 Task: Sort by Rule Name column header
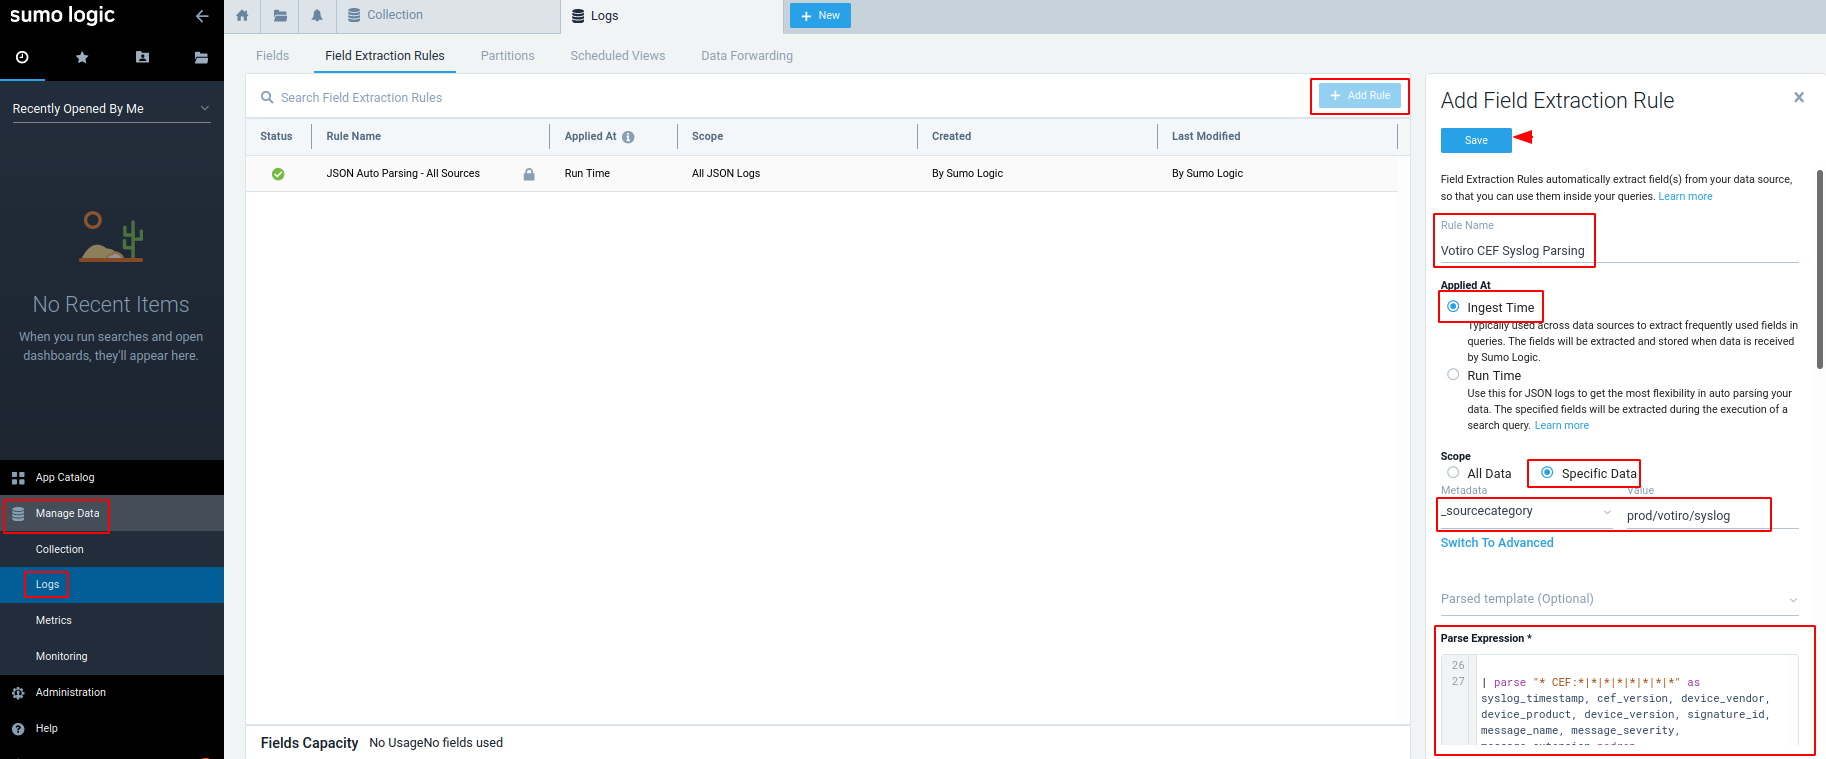pos(354,137)
